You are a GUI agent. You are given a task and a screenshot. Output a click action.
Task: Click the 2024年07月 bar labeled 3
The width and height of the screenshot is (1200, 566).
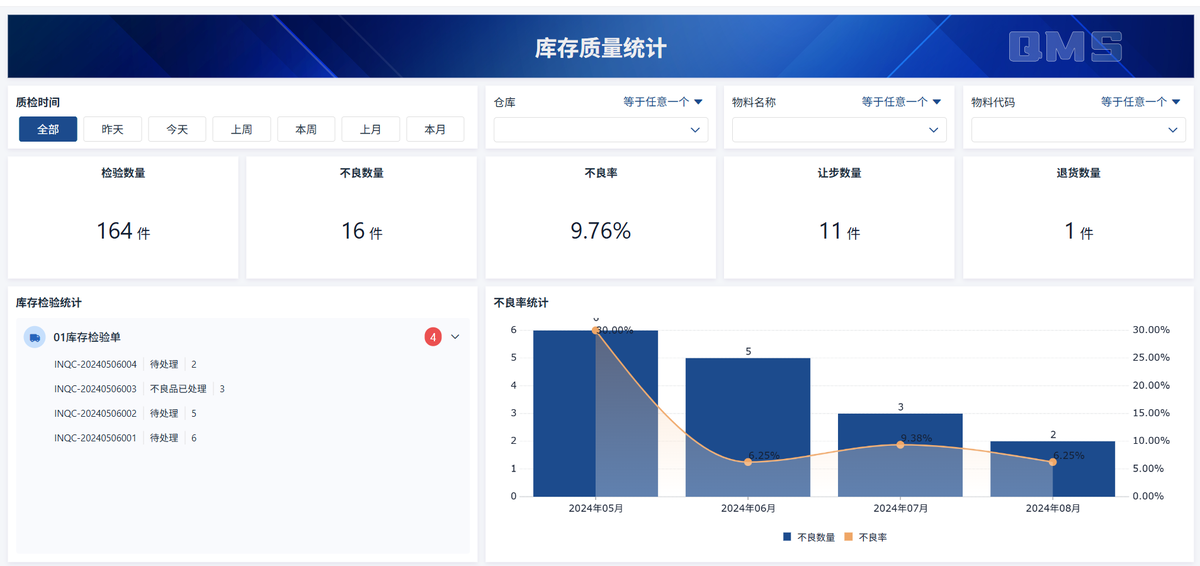(x=900, y=455)
